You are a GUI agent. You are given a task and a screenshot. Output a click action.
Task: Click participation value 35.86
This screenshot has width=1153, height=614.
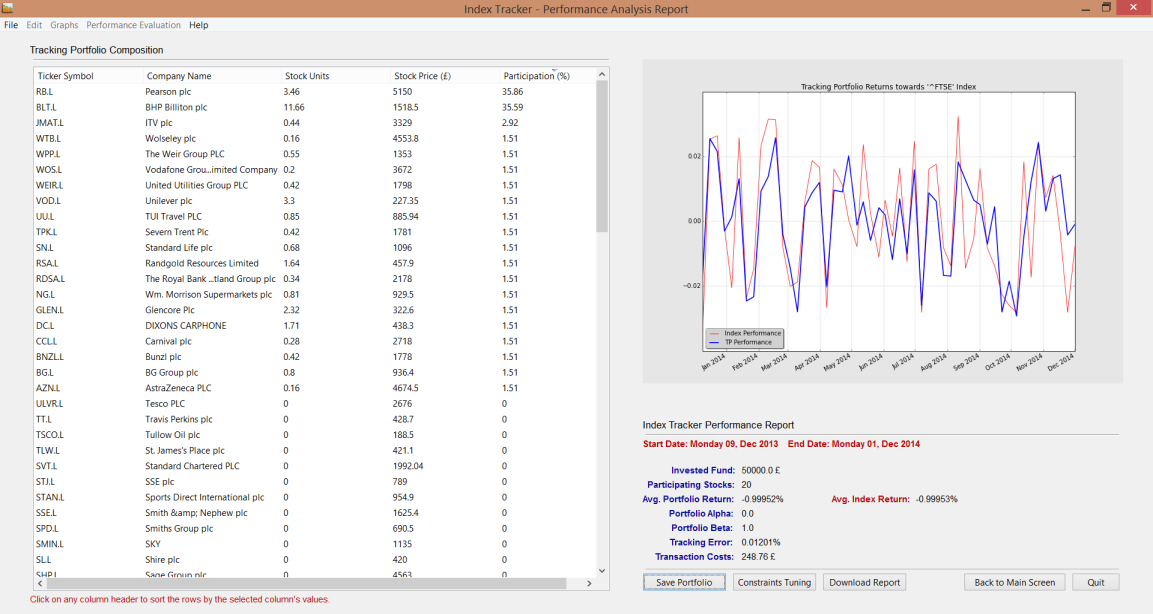(513, 92)
